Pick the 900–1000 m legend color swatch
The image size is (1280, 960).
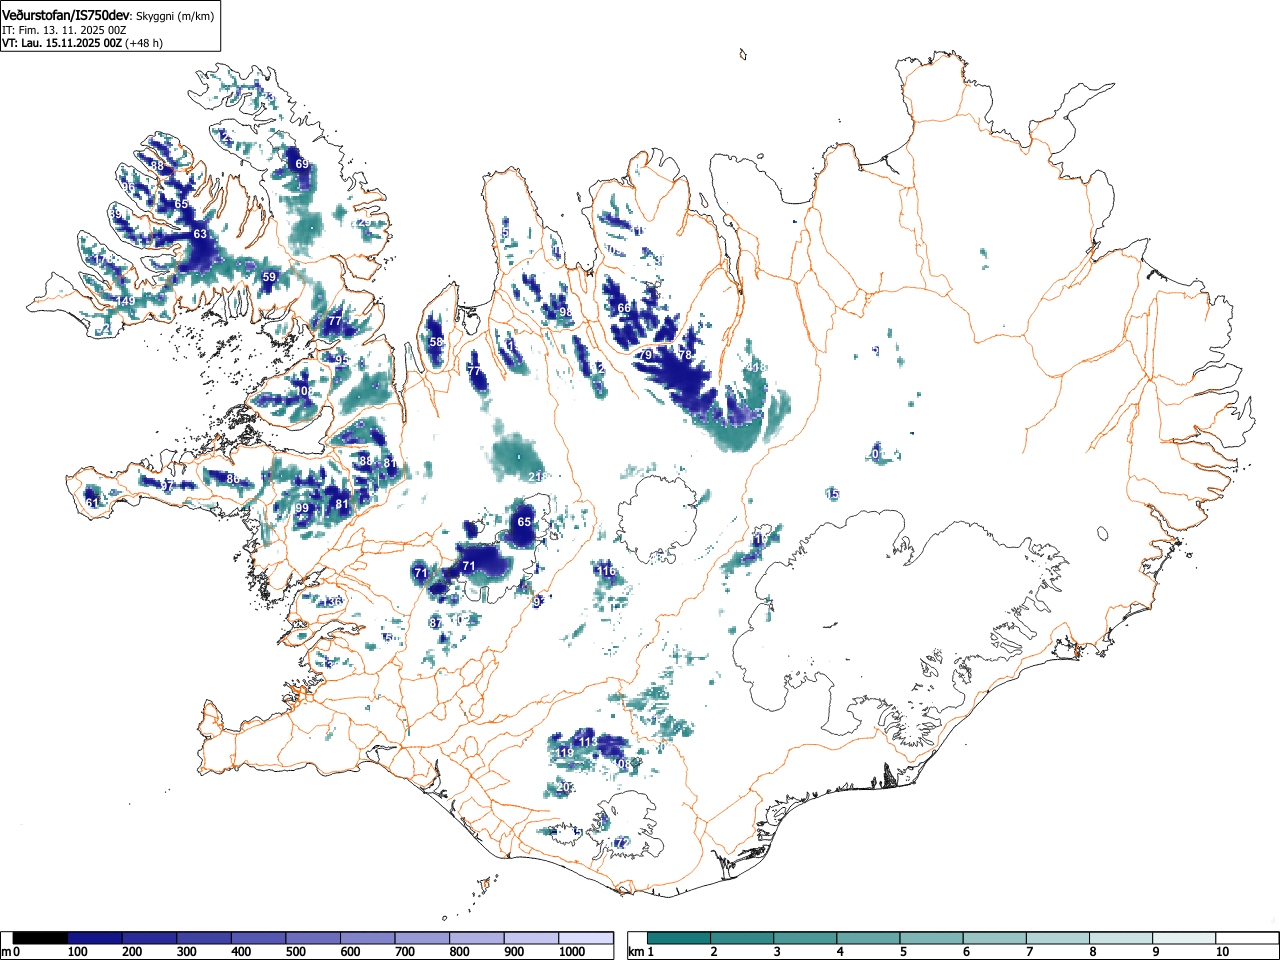(531, 938)
